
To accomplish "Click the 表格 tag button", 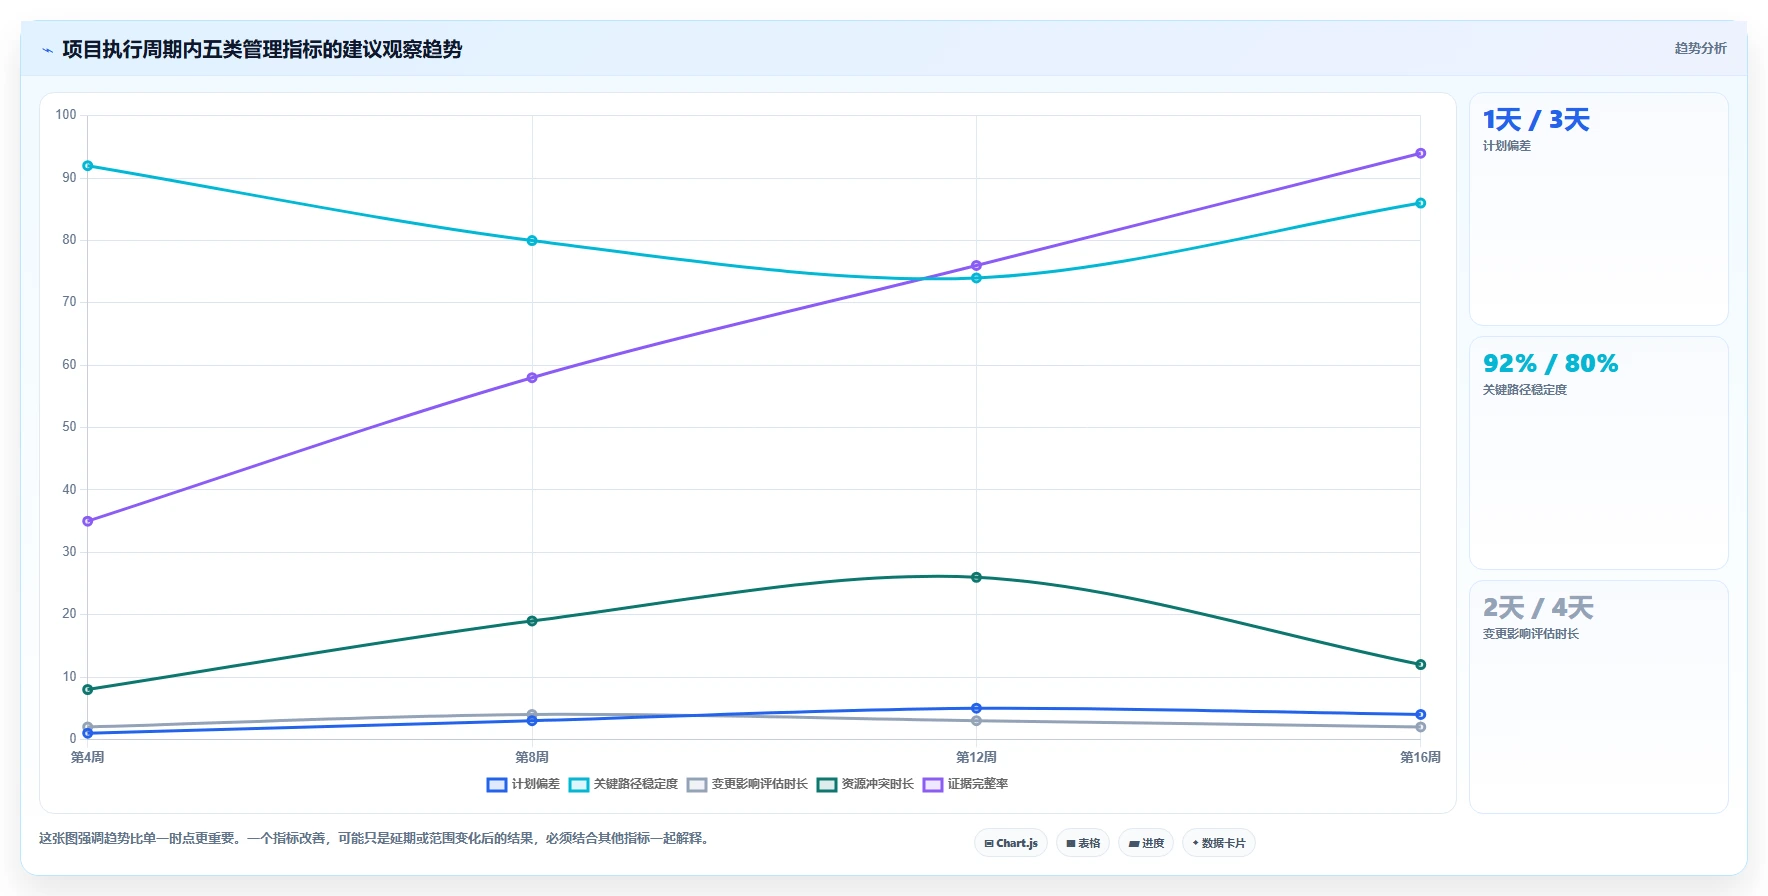I will pos(1083,843).
